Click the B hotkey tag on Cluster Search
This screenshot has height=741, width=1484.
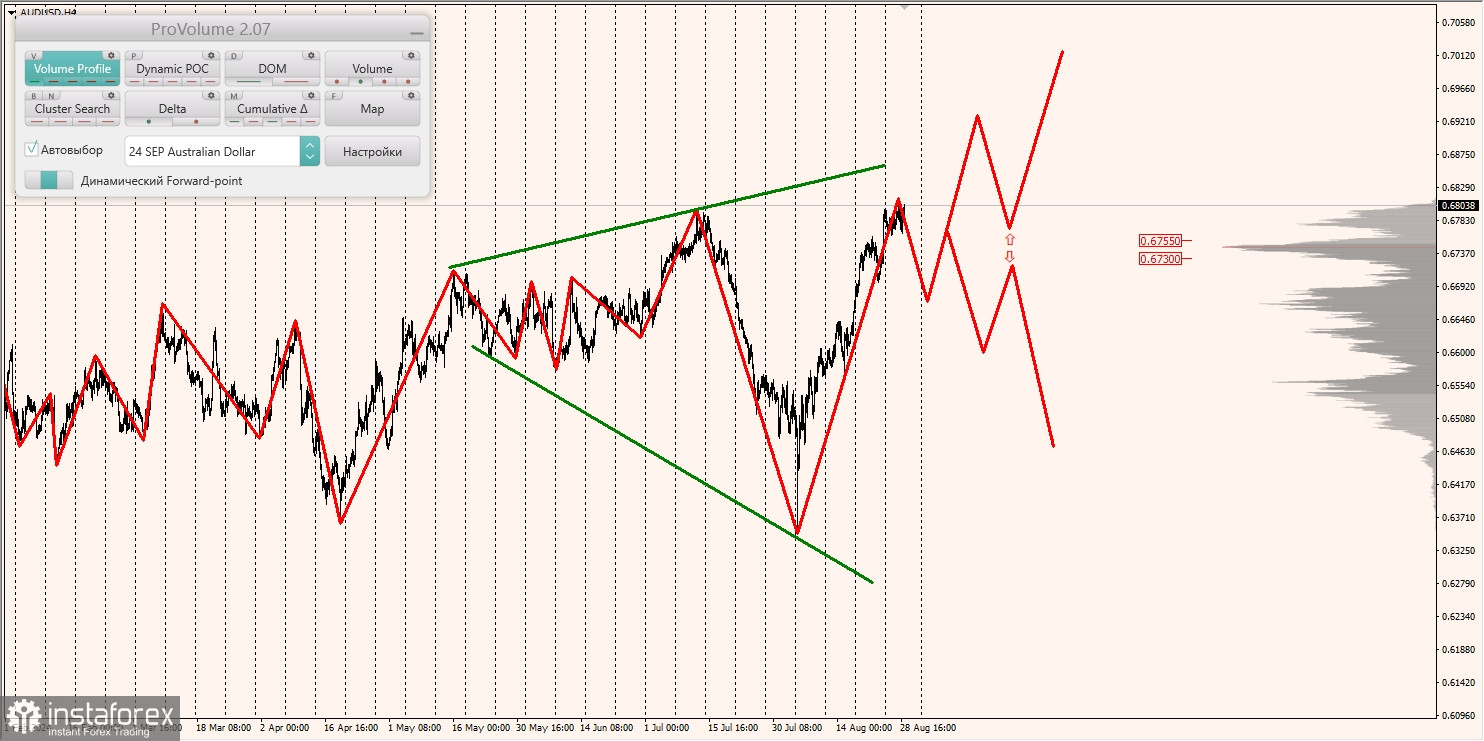34,96
